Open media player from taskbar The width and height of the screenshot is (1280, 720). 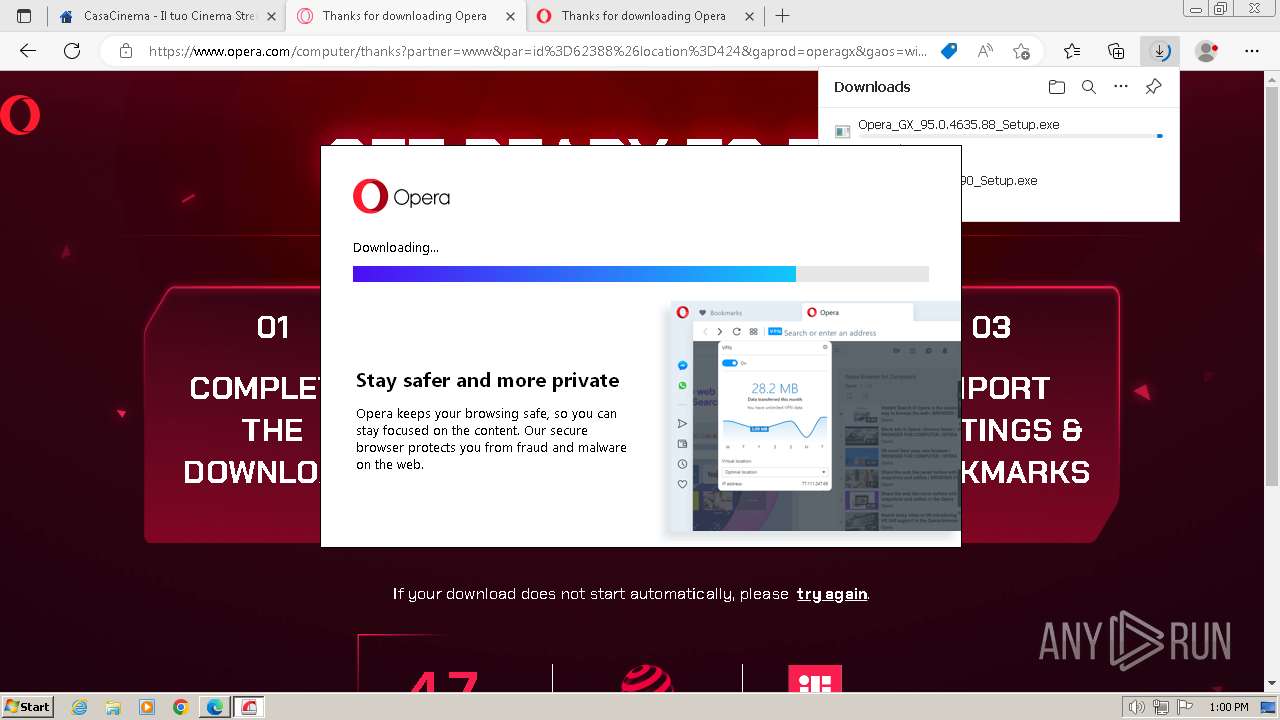pyautogui.click(x=147, y=707)
